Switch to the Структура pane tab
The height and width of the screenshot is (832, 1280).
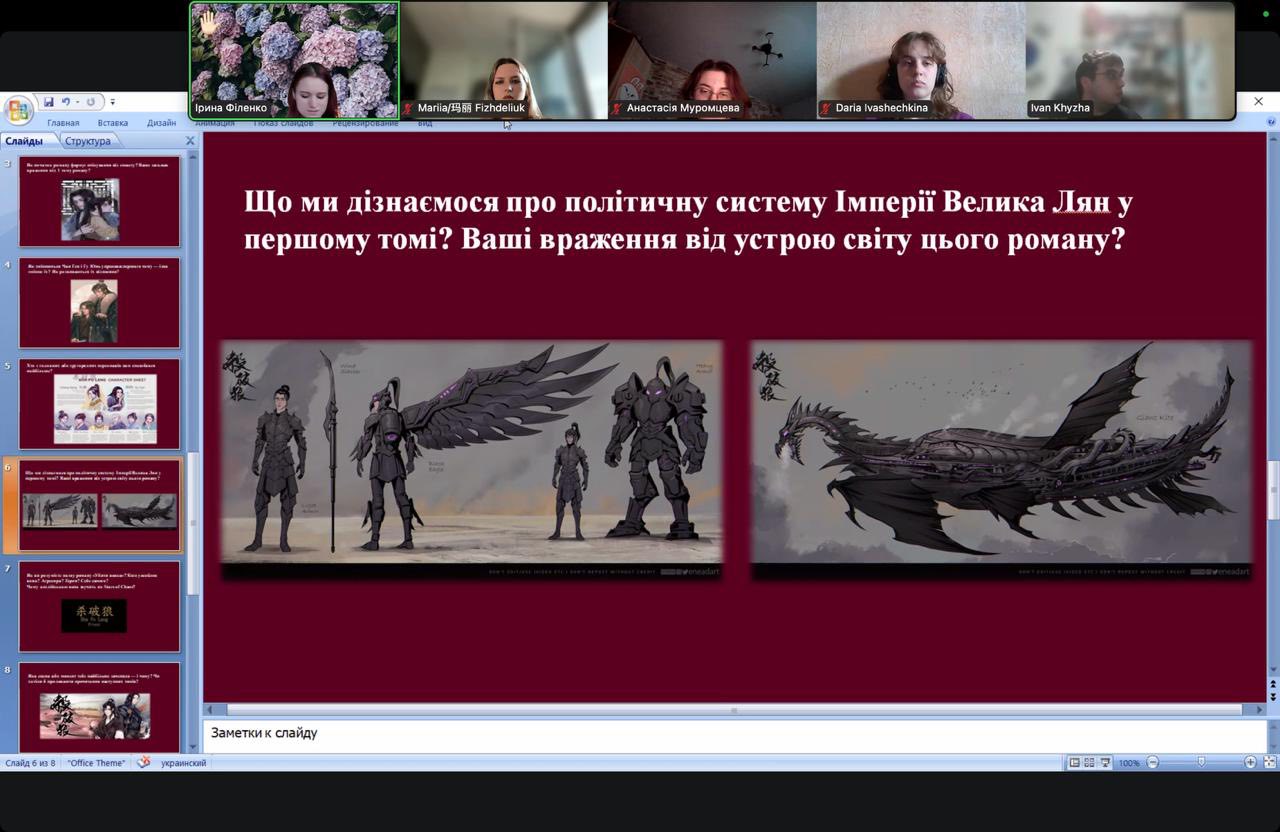point(88,141)
